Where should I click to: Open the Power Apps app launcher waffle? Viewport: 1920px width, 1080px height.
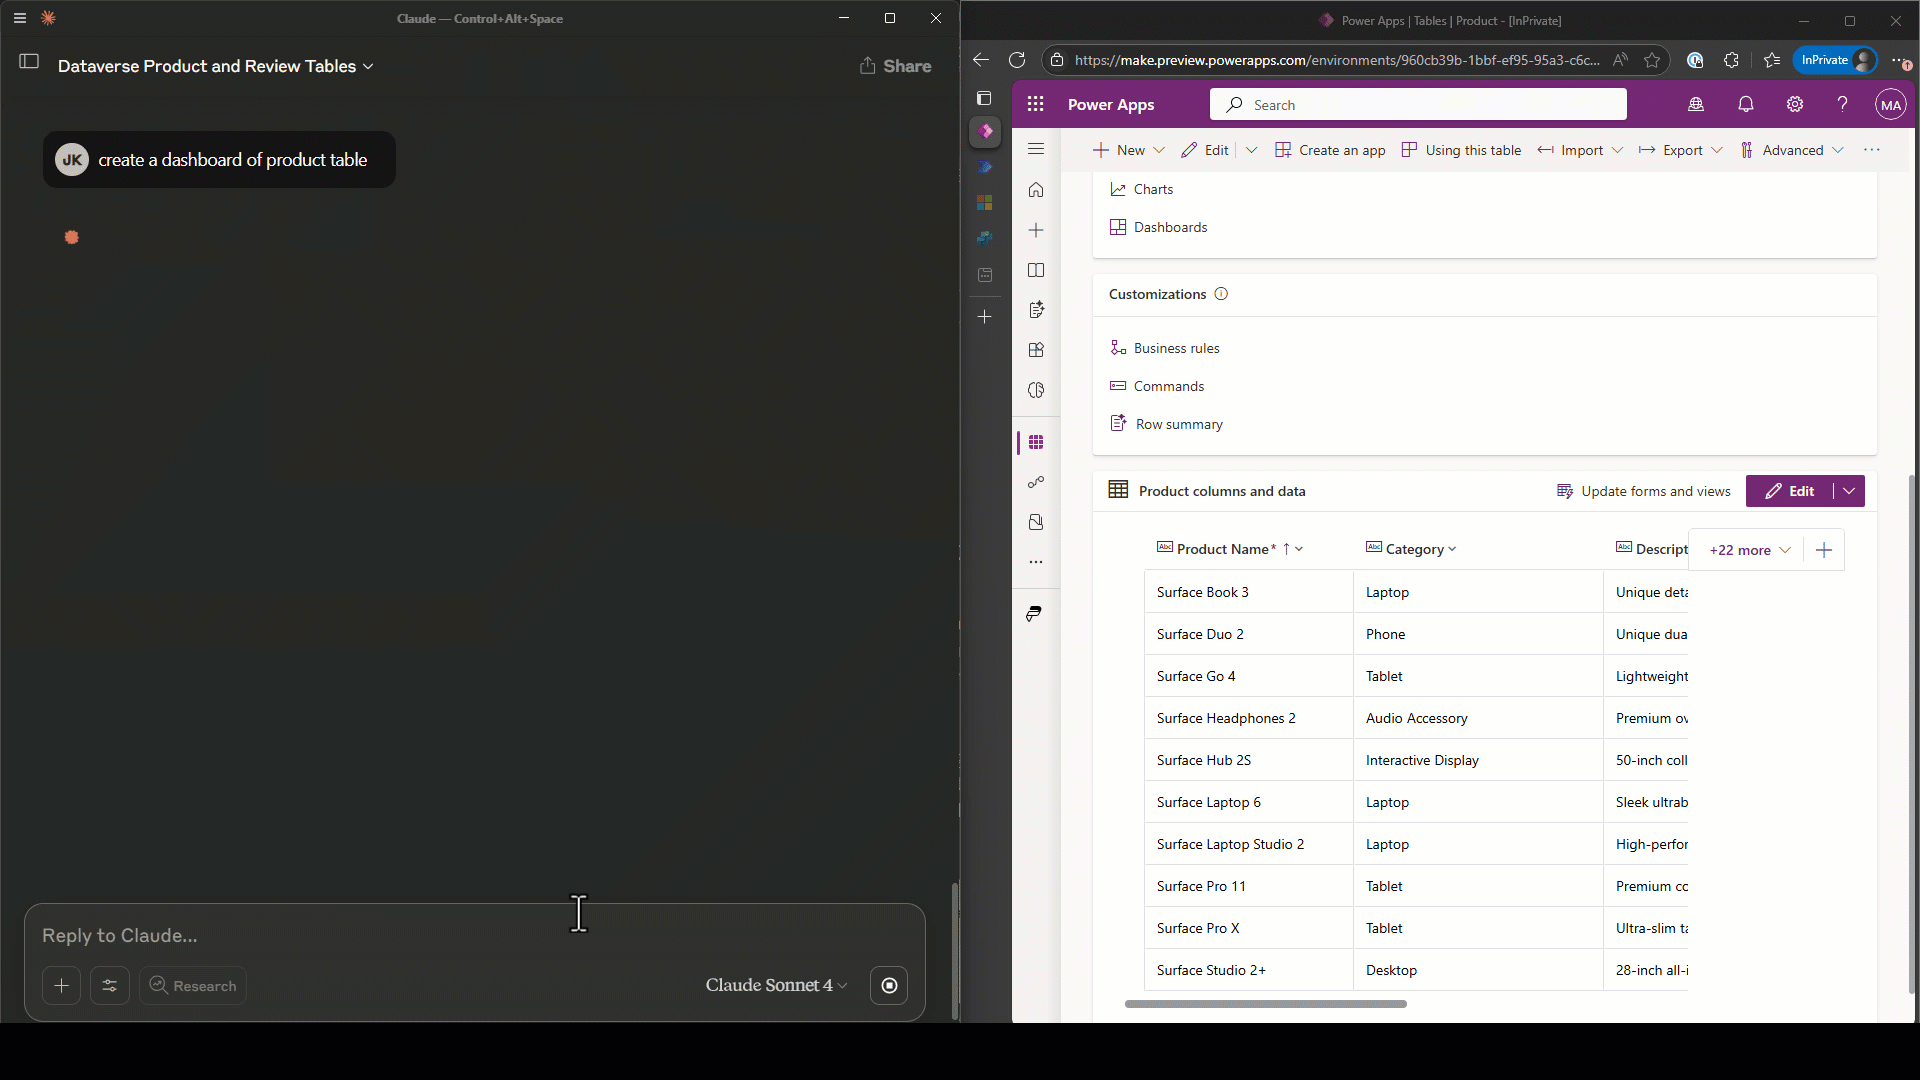click(1035, 104)
